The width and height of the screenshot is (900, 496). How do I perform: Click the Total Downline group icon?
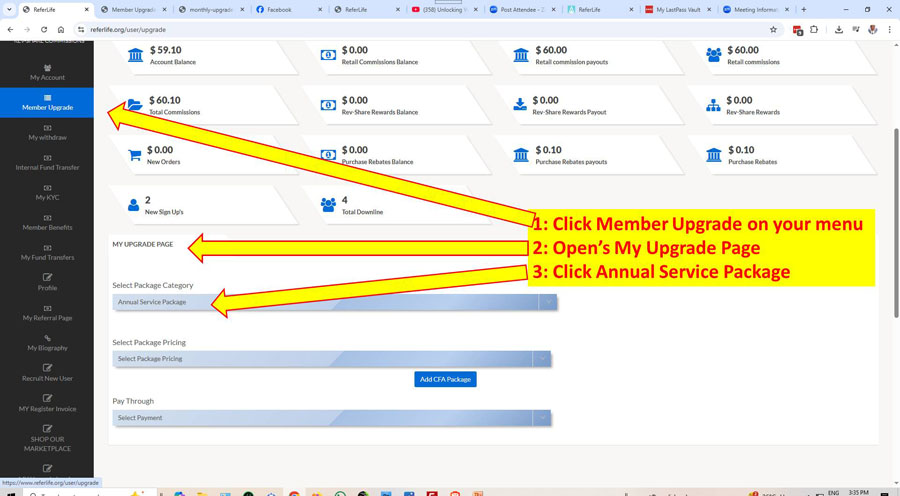328,205
